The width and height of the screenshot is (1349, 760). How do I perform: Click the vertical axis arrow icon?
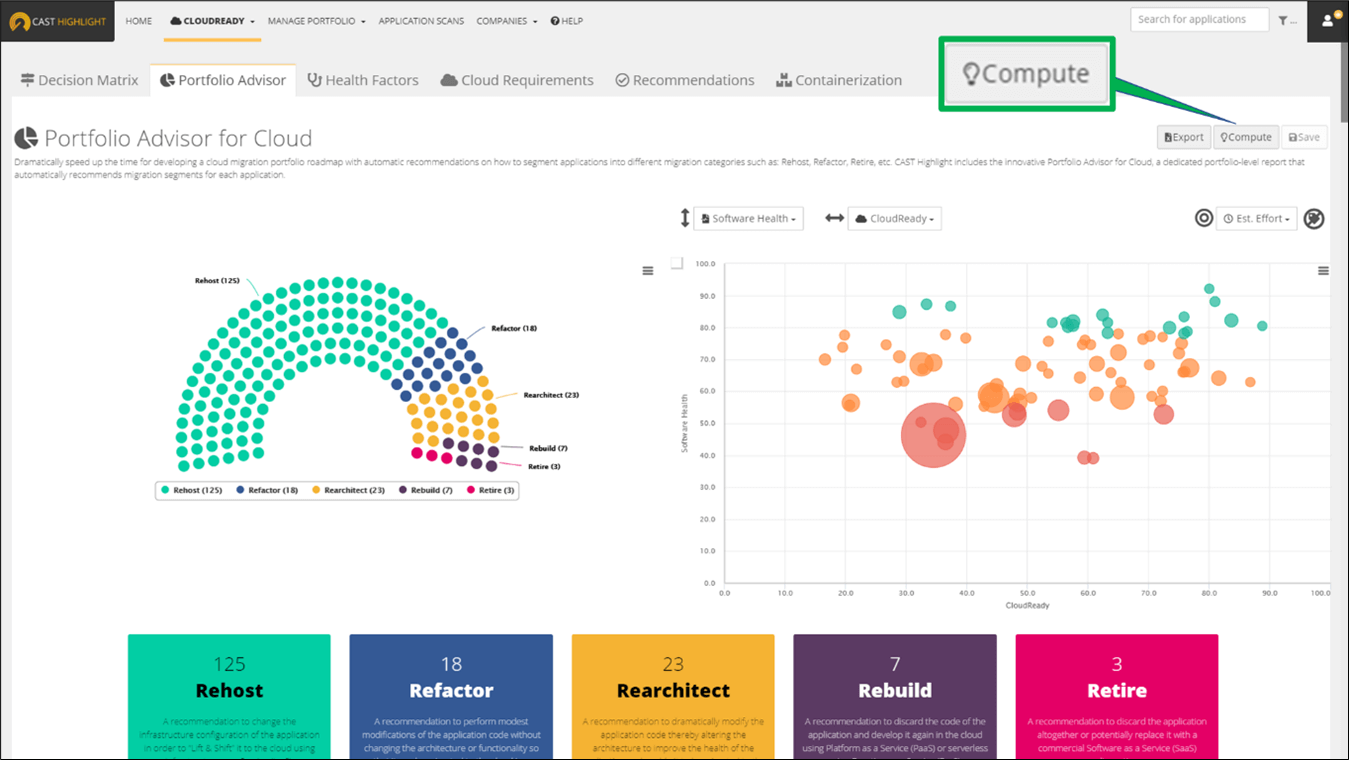[x=685, y=218]
